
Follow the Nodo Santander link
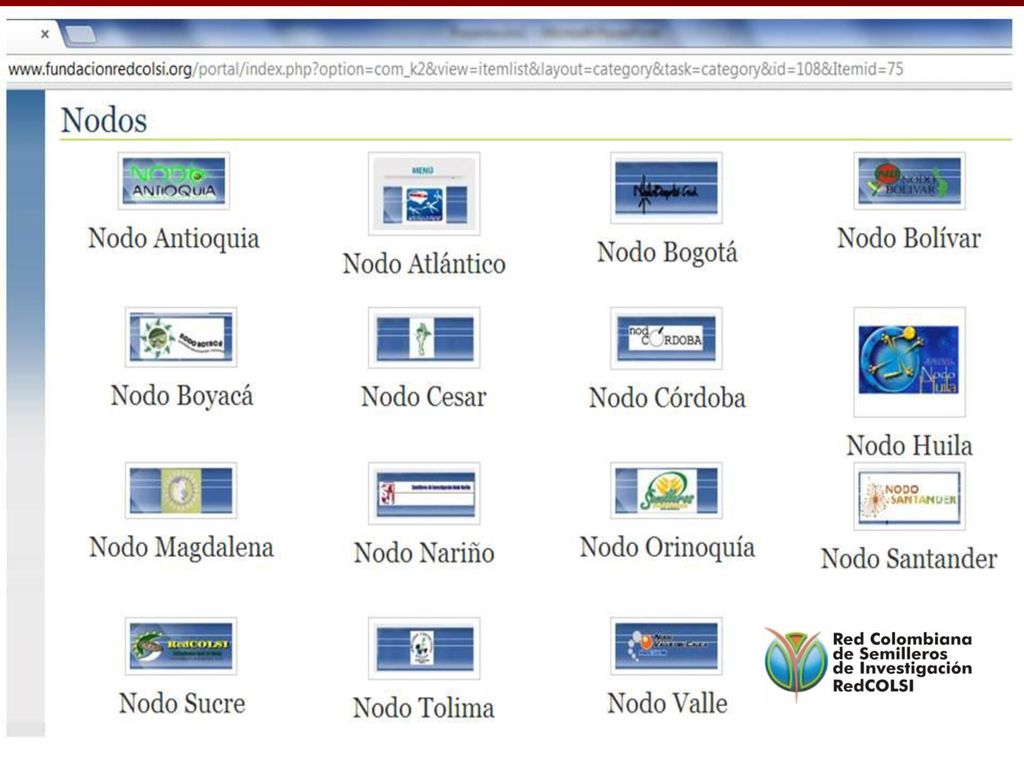pos(909,558)
